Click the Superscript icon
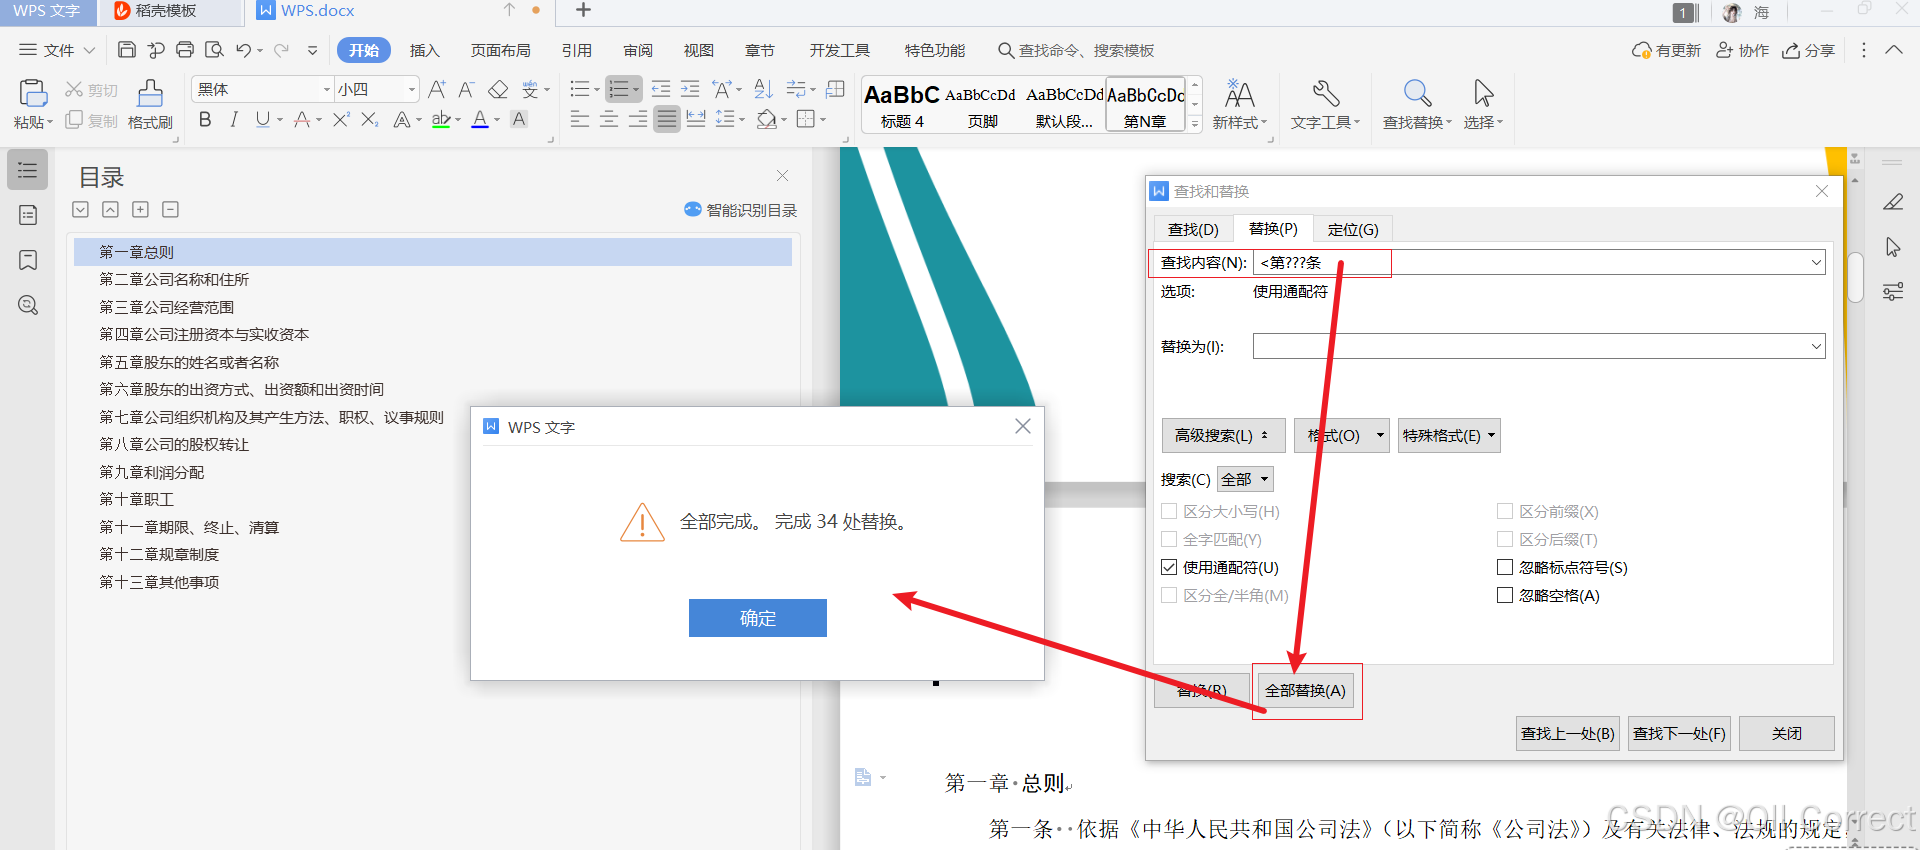Screen dimensions: 1920x850 (341, 119)
